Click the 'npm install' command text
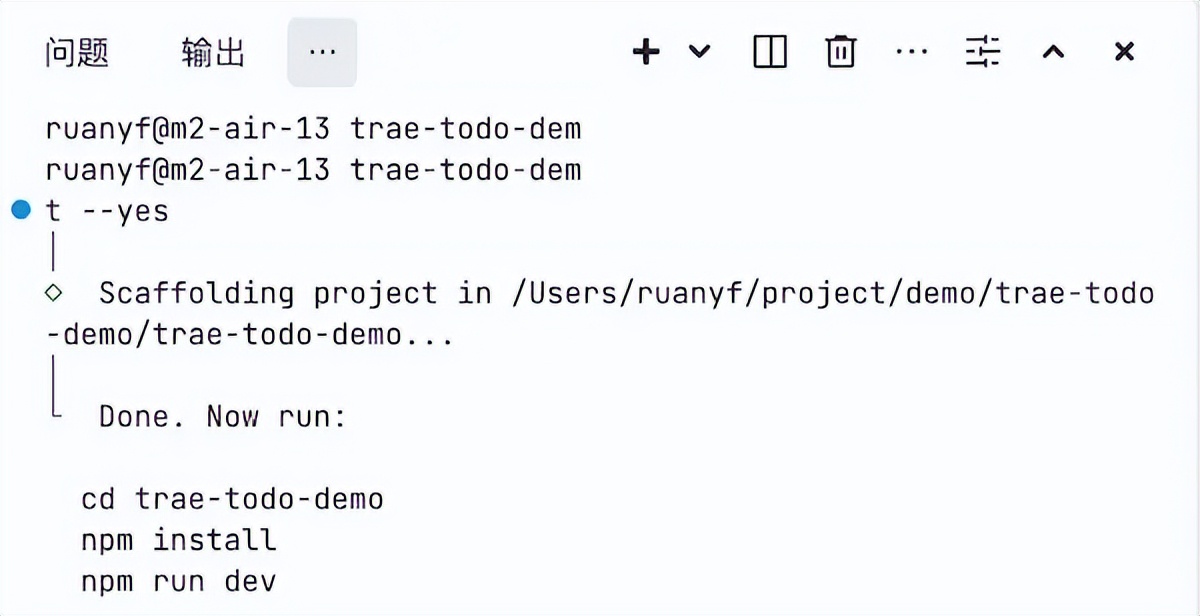The height and width of the screenshot is (616, 1200). coord(179,540)
